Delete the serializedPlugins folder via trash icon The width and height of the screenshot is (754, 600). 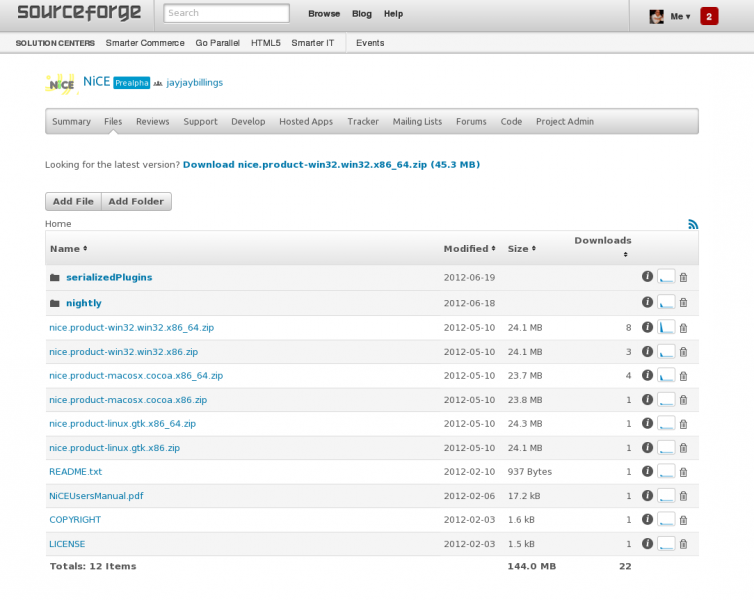tap(683, 277)
